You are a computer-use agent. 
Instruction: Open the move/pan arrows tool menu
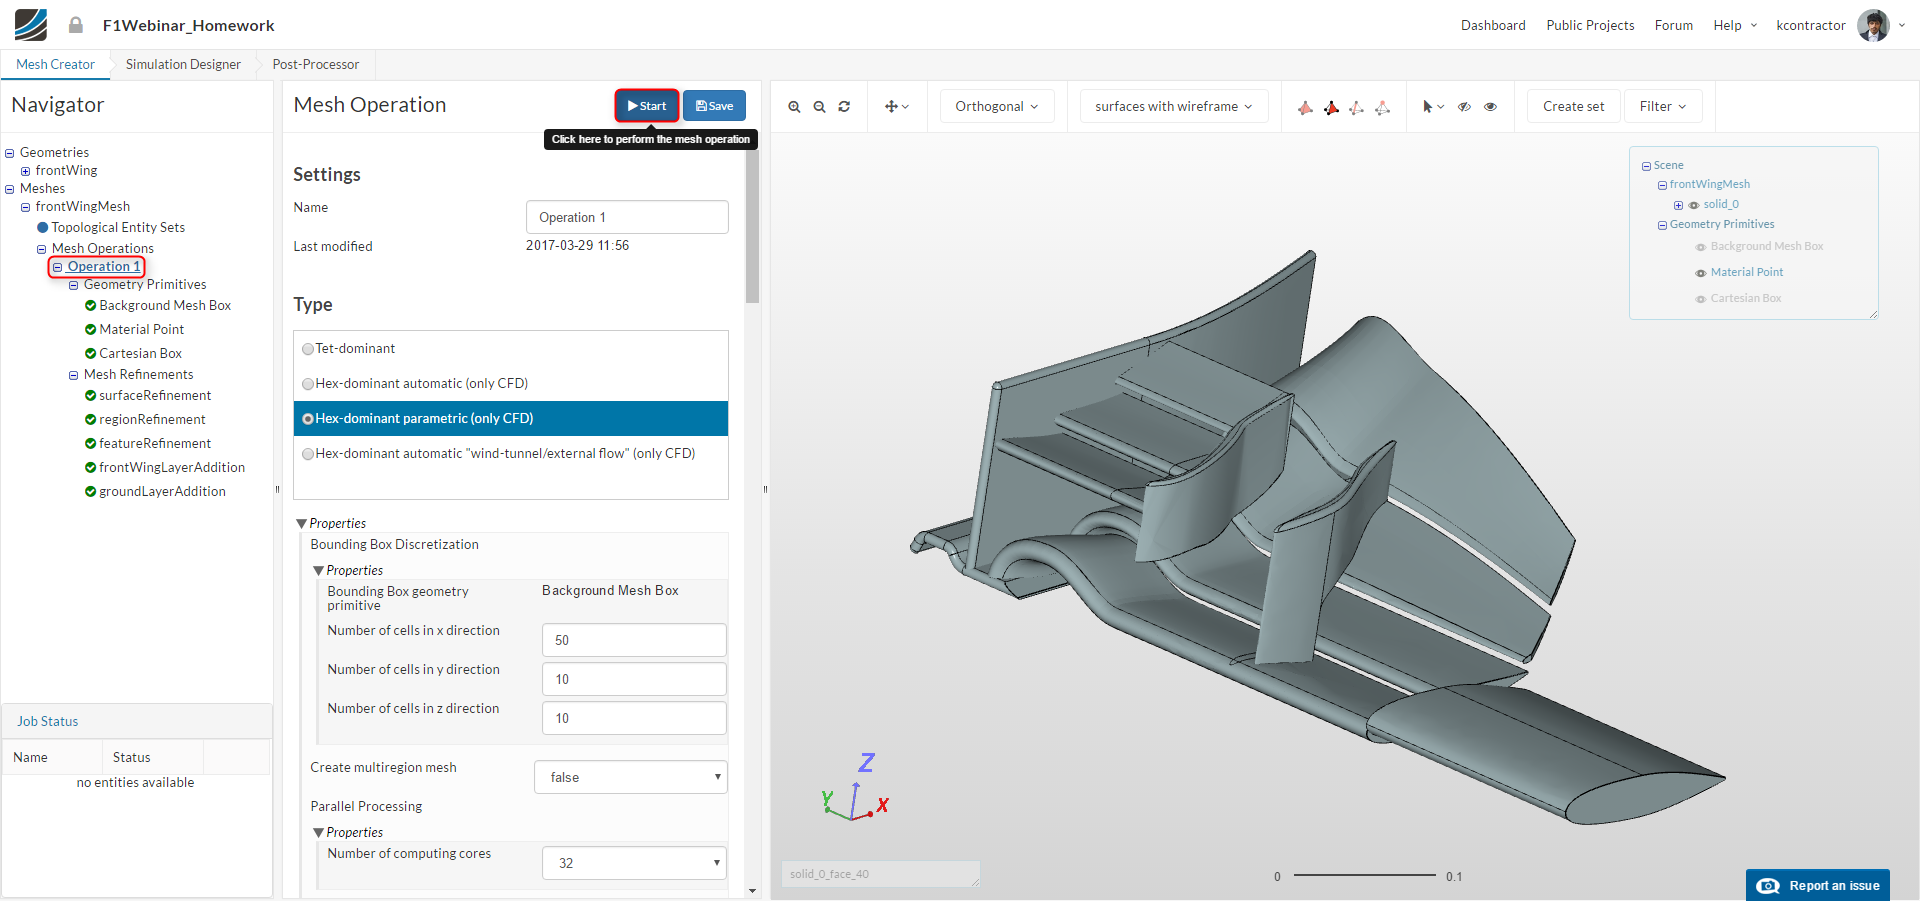[x=896, y=107]
